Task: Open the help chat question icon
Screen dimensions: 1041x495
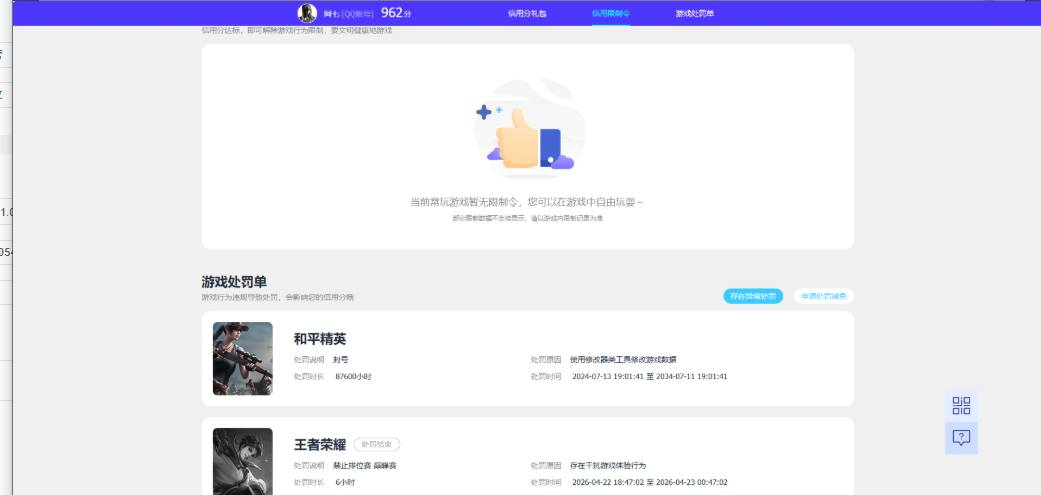Action: coord(961,438)
